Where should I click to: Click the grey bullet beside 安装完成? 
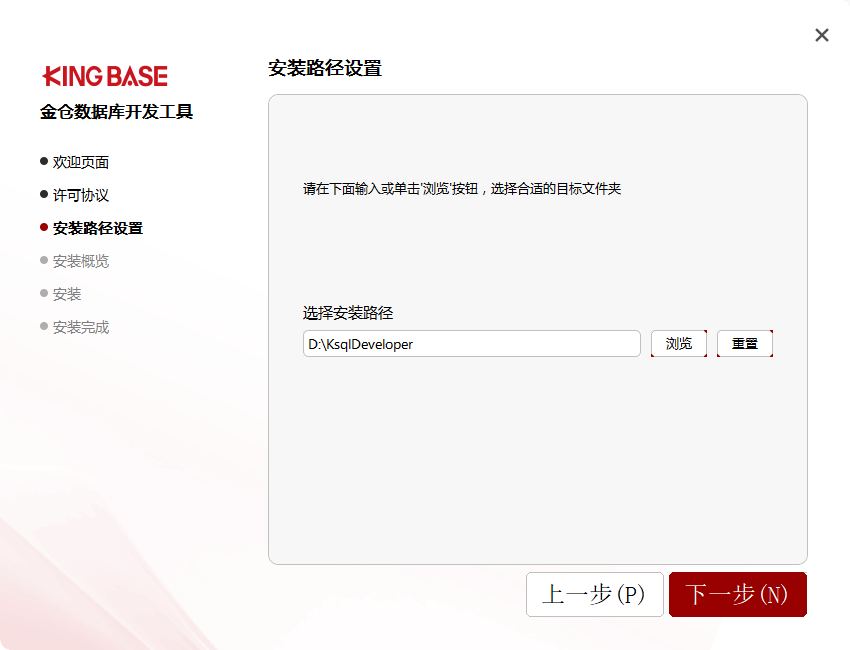tap(44, 326)
